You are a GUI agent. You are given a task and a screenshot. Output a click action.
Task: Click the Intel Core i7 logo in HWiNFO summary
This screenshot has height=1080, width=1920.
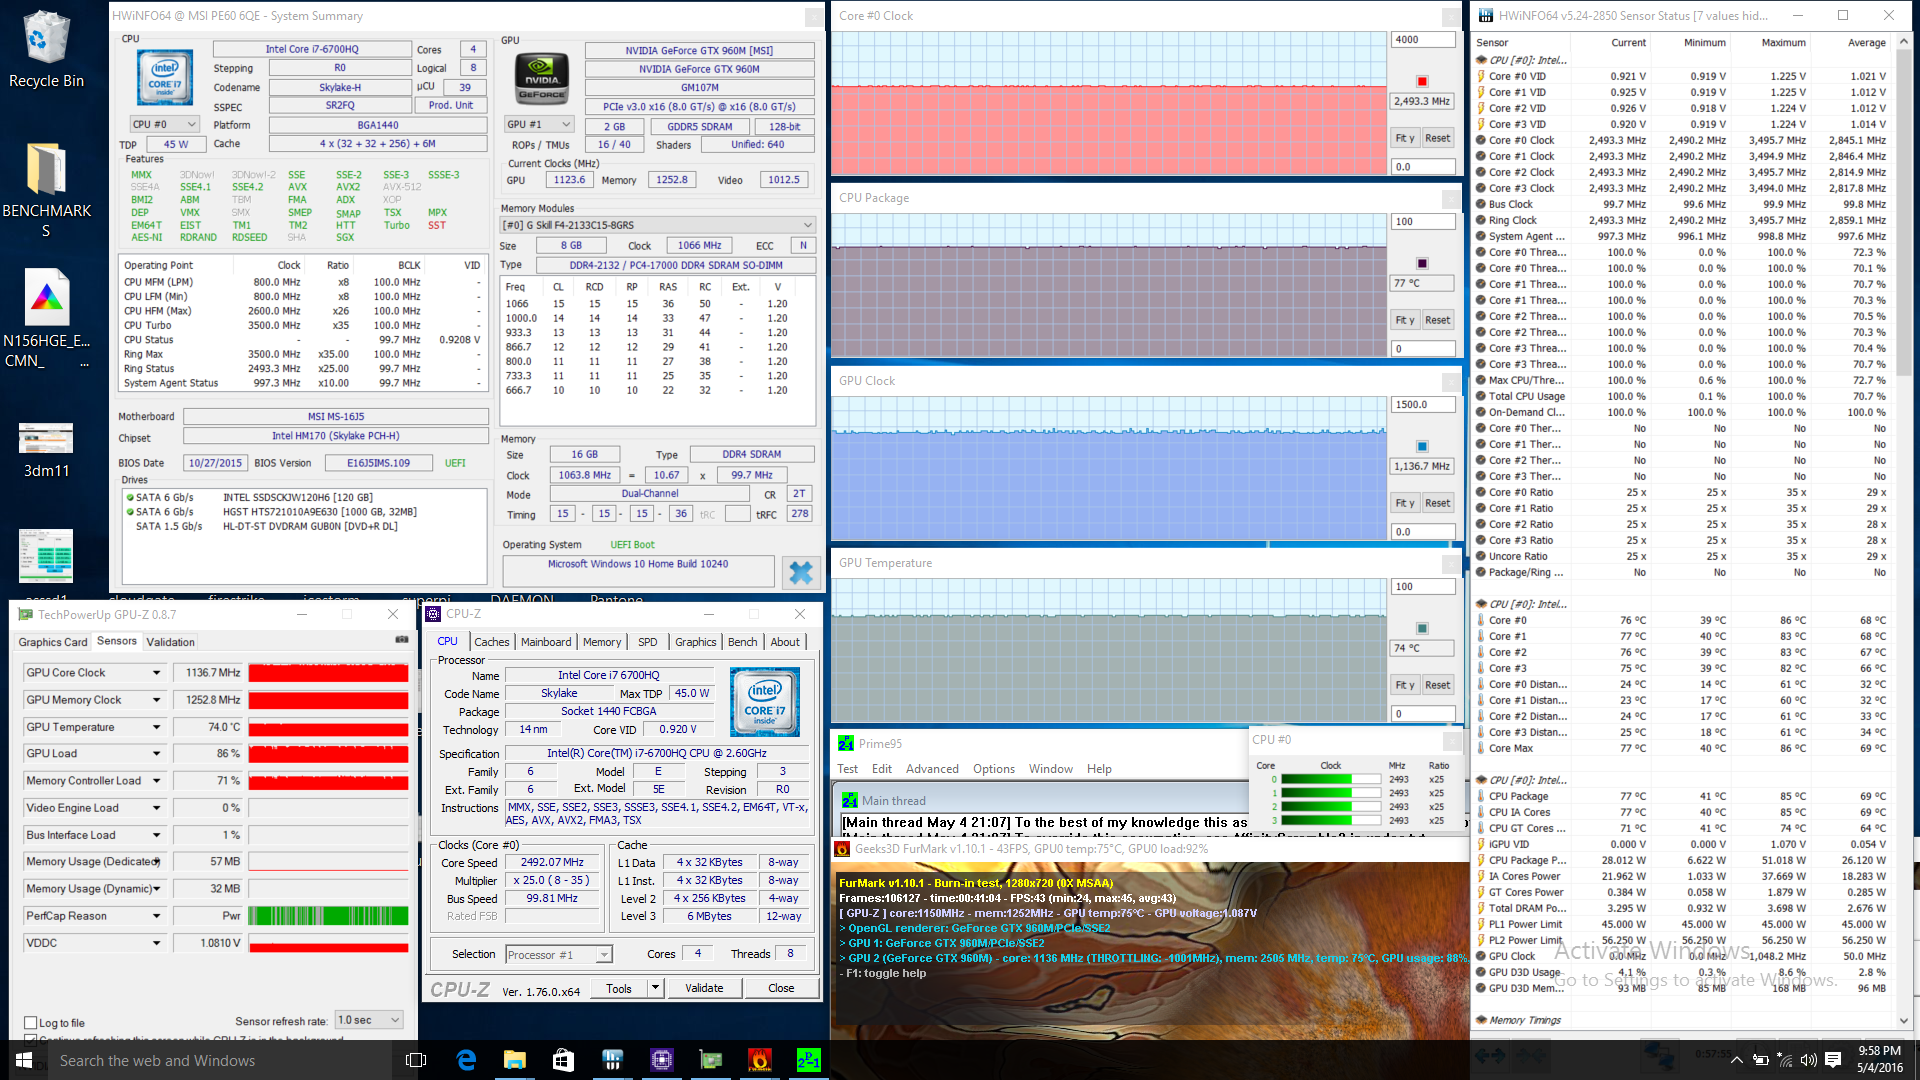tap(165, 78)
